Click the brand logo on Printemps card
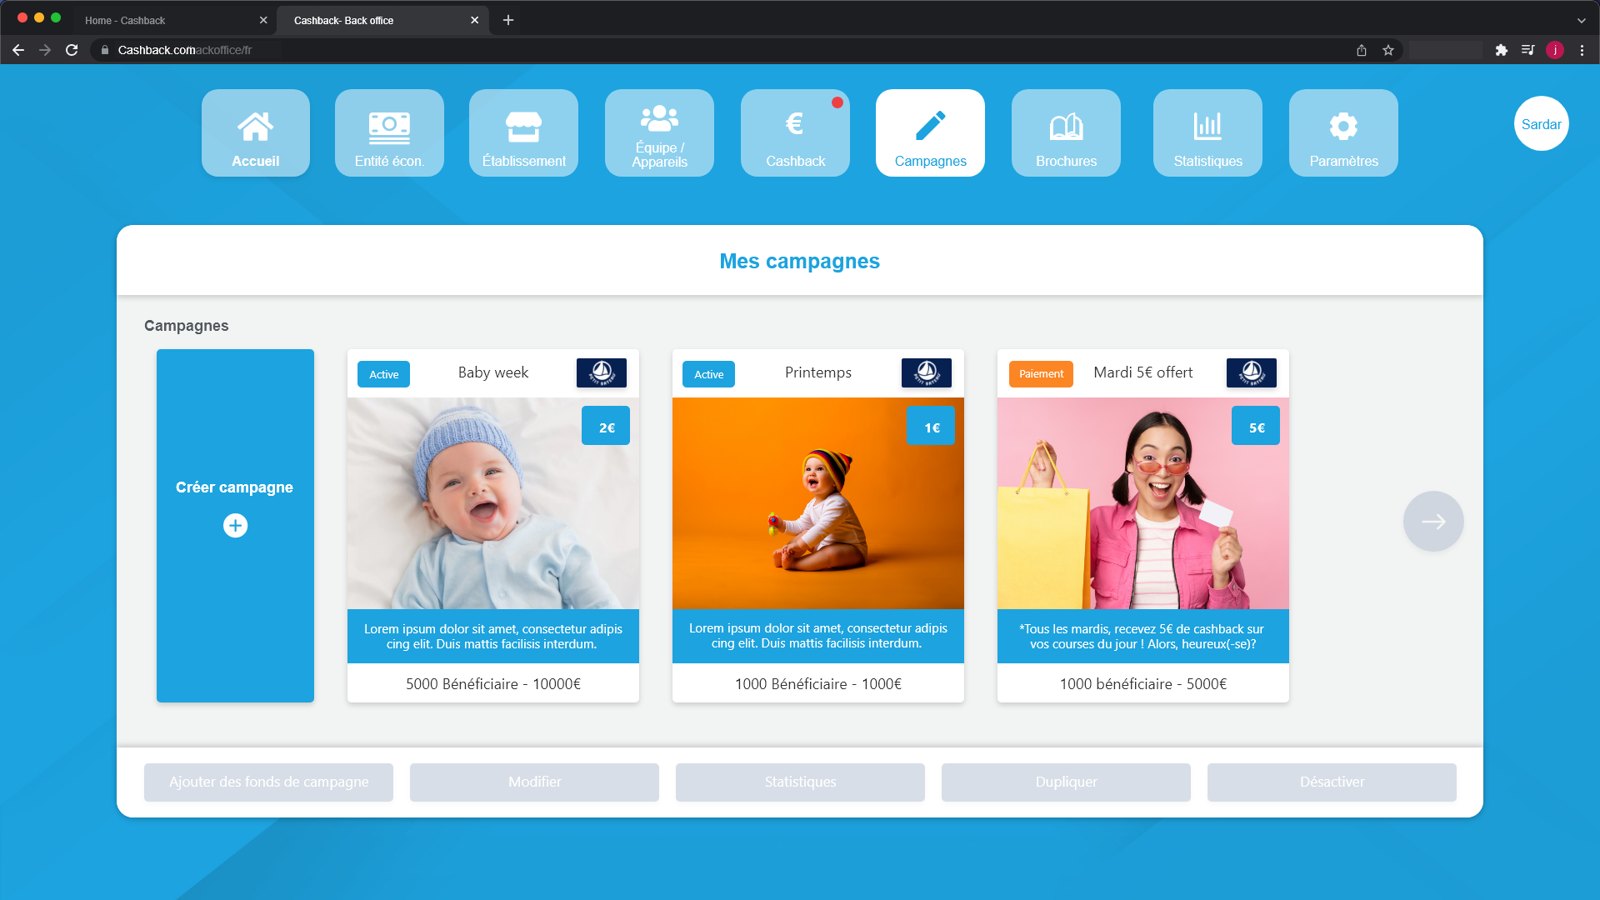The image size is (1600, 900). [x=926, y=373]
